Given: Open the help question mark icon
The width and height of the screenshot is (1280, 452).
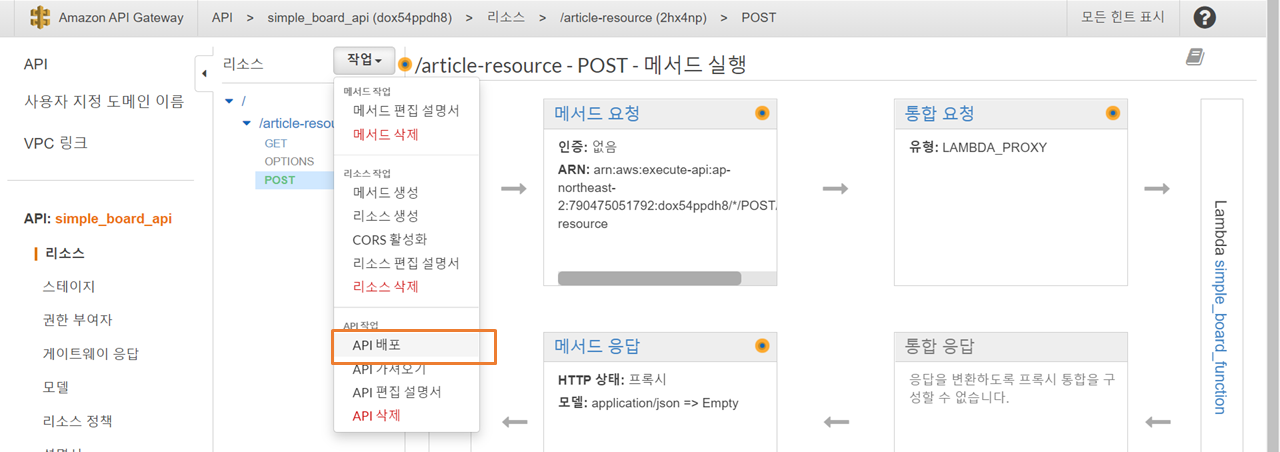Looking at the screenshot, I should click(1205, 18).
